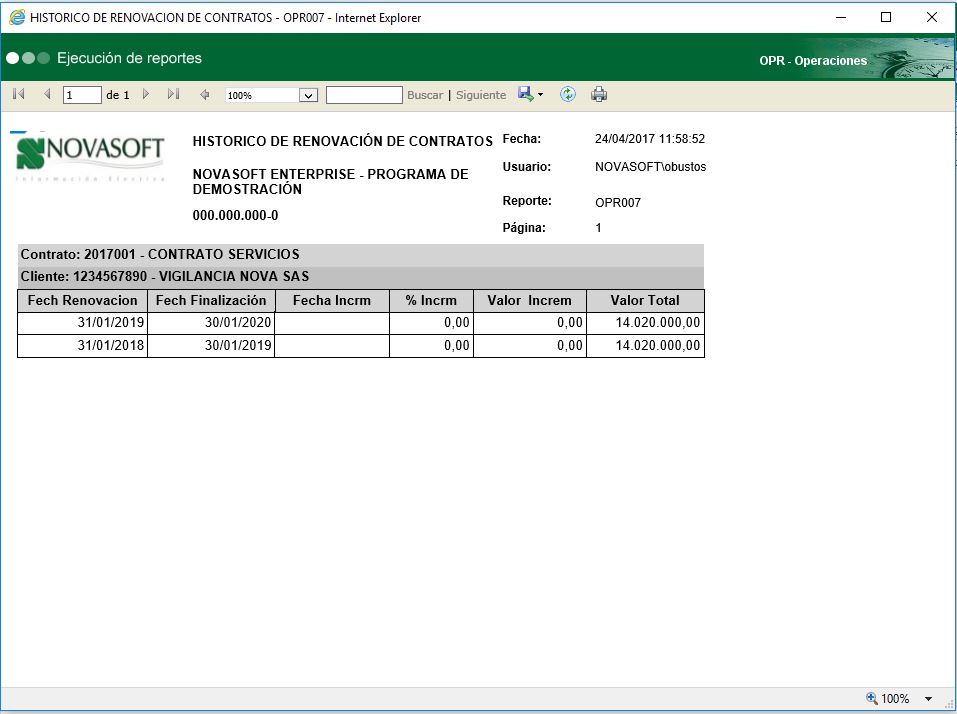Viewport: 957px width, 714px height.
Task: Click the Buscar search command
Action: (x=424, y=94)
